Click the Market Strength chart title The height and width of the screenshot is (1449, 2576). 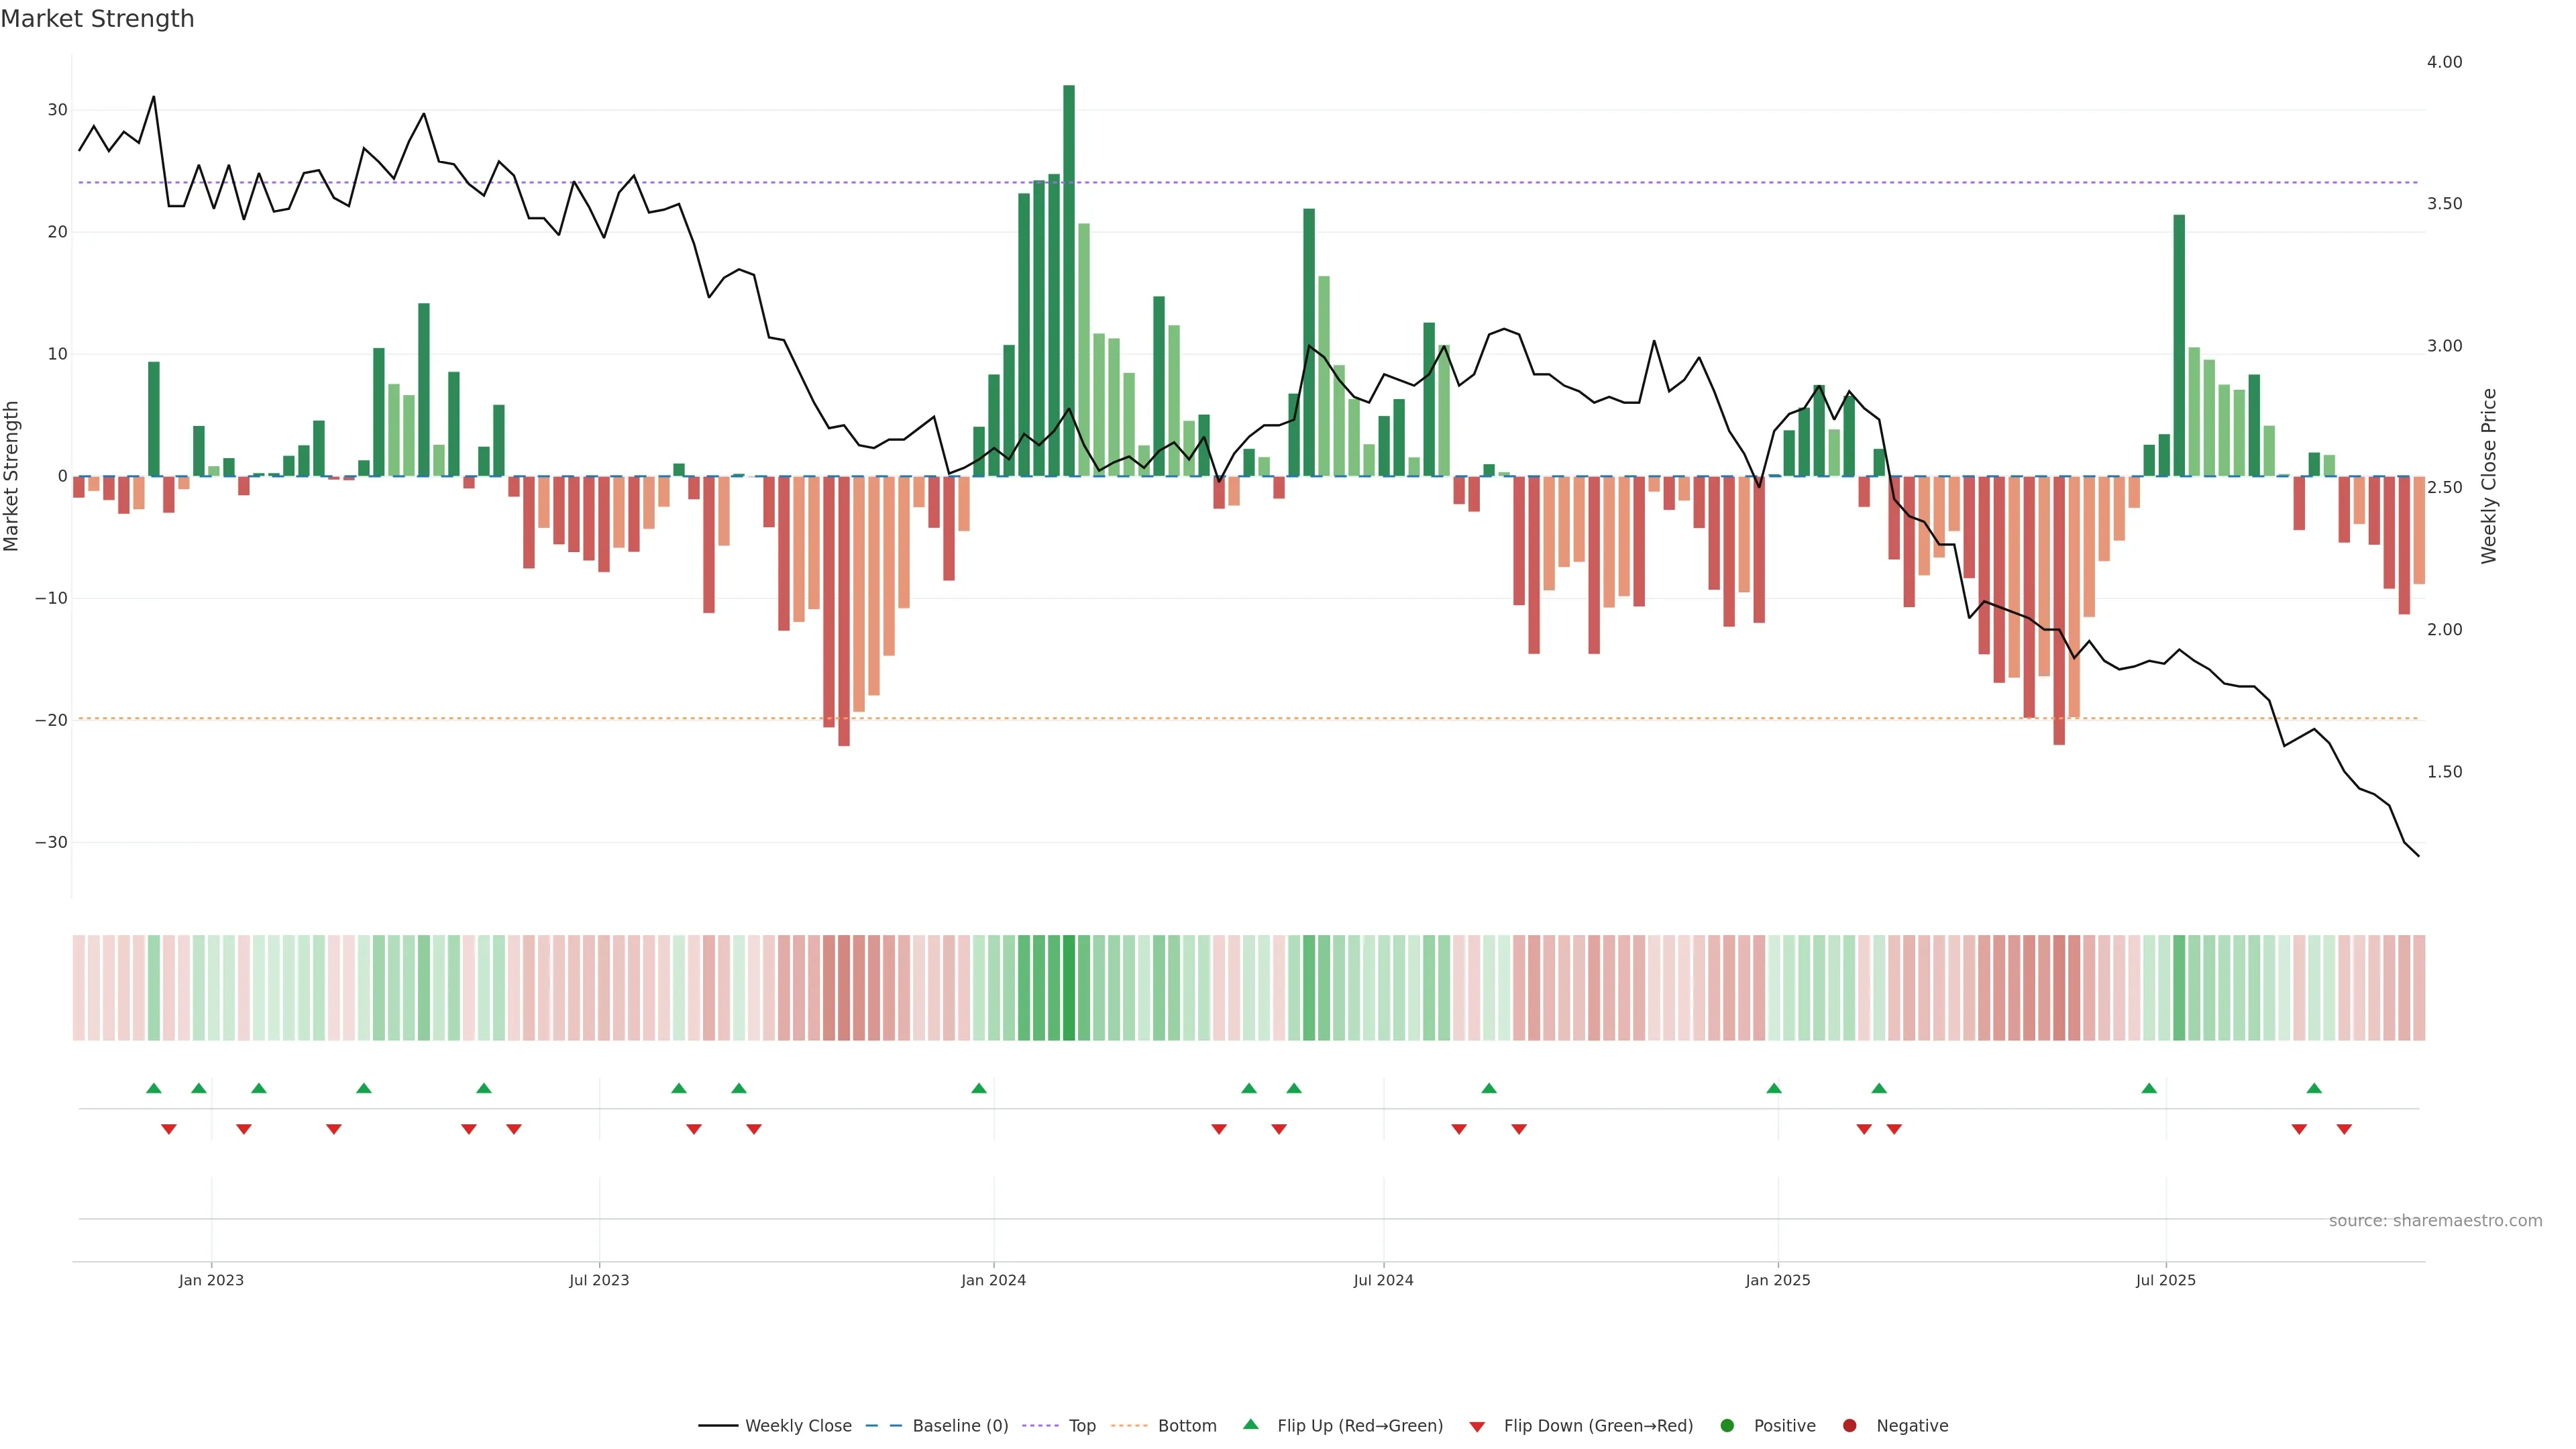point(97,19)
